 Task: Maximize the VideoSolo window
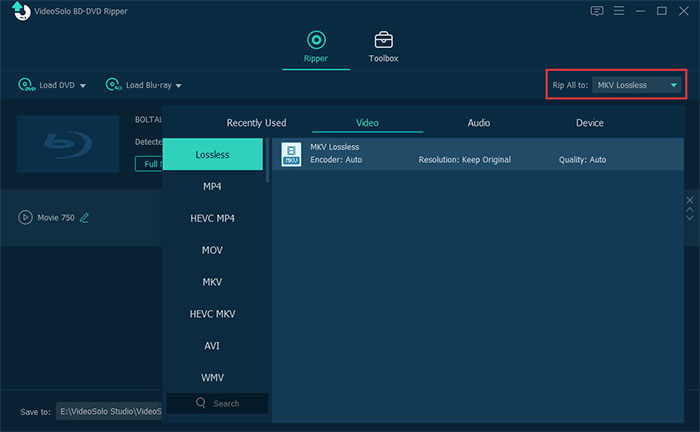pyautogui.click(x=662, y=11)
